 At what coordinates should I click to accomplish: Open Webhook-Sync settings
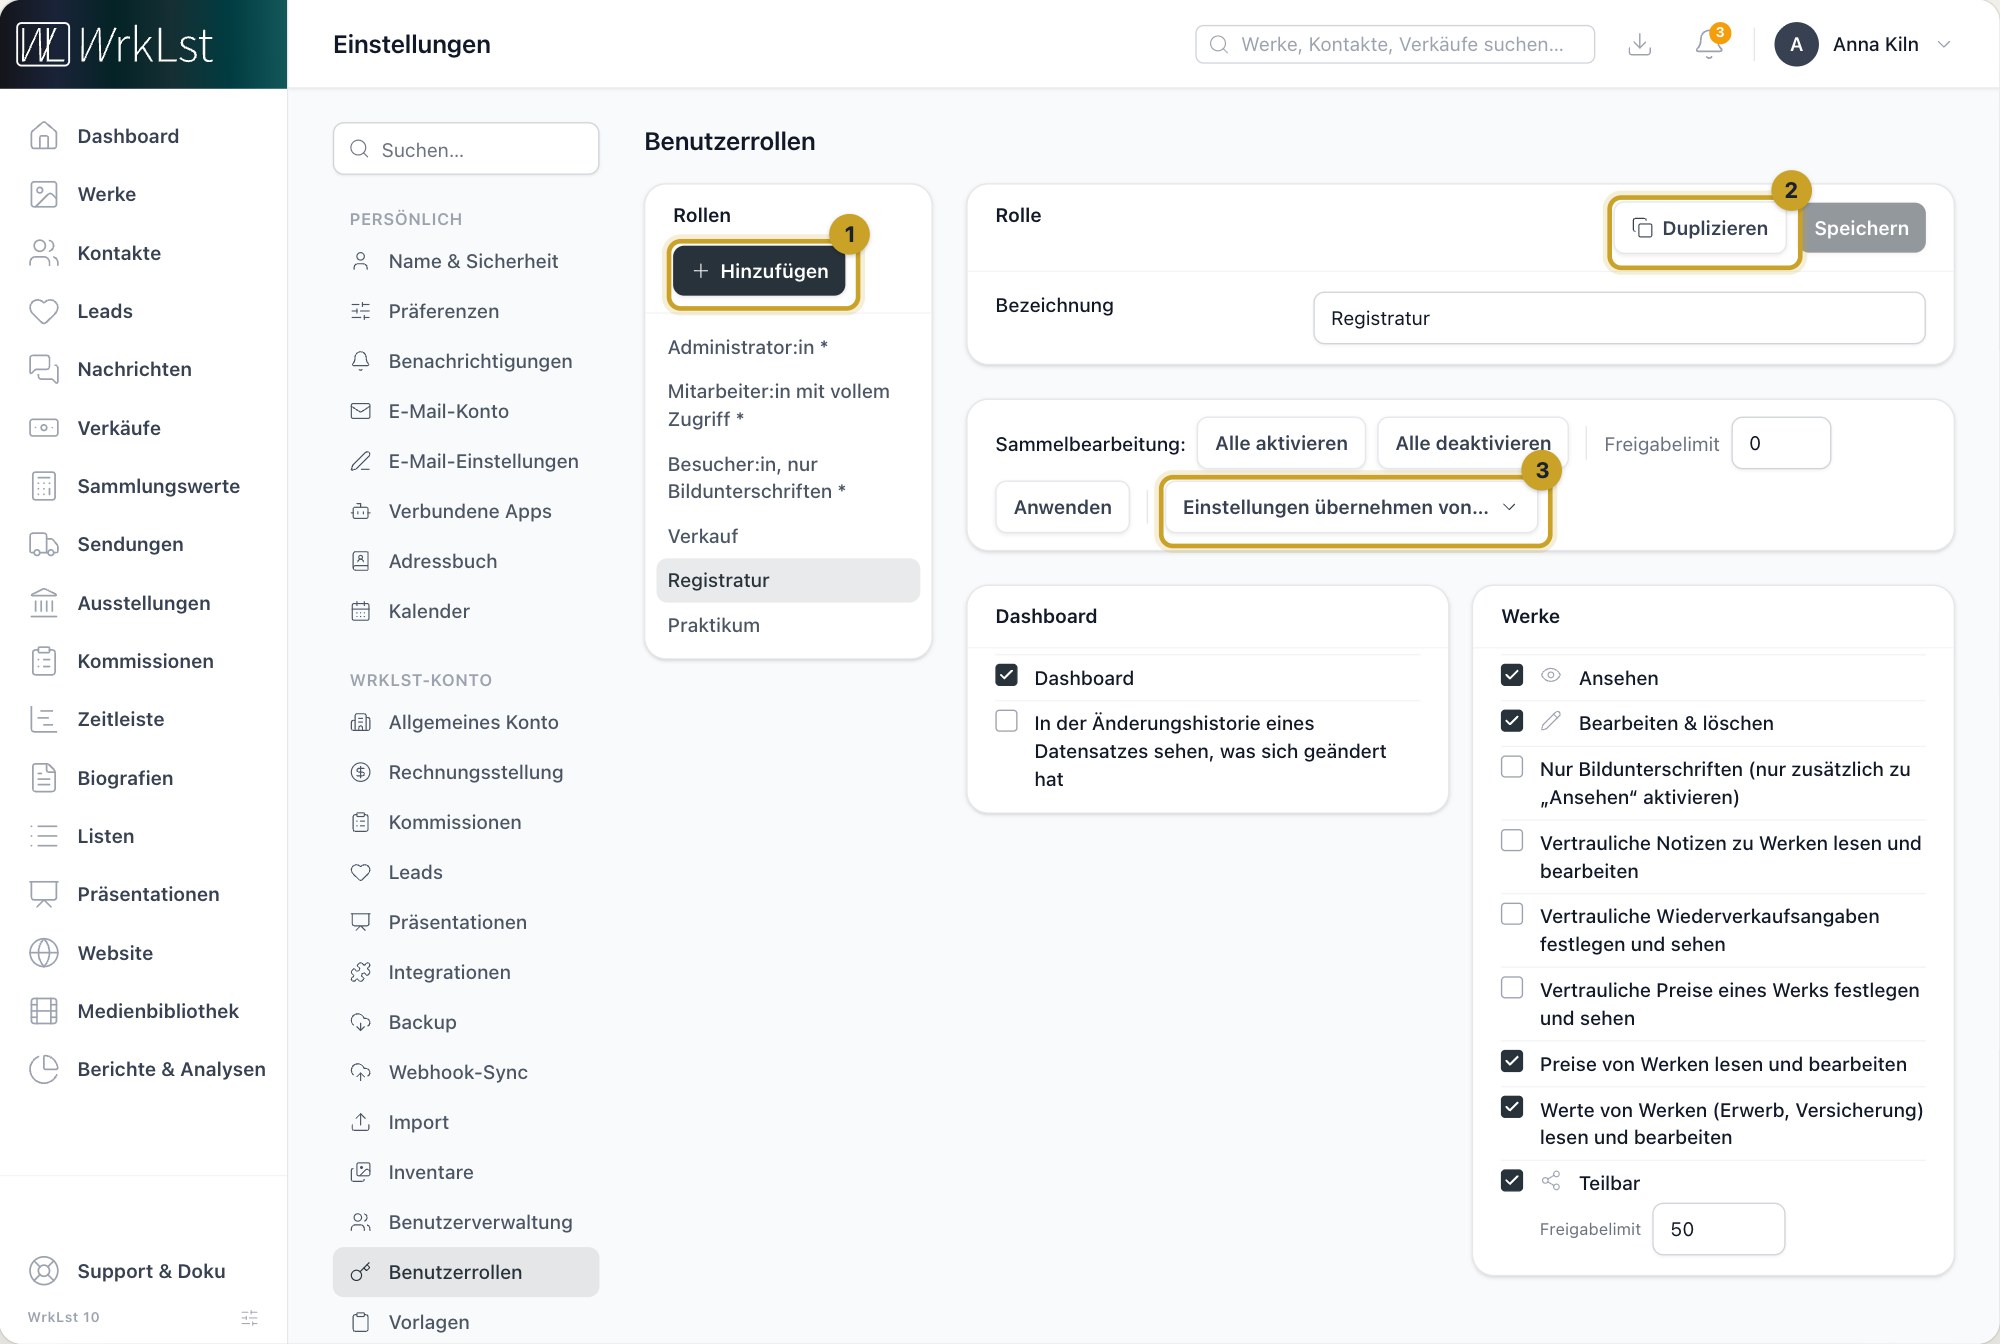[x=466, y=1072]
